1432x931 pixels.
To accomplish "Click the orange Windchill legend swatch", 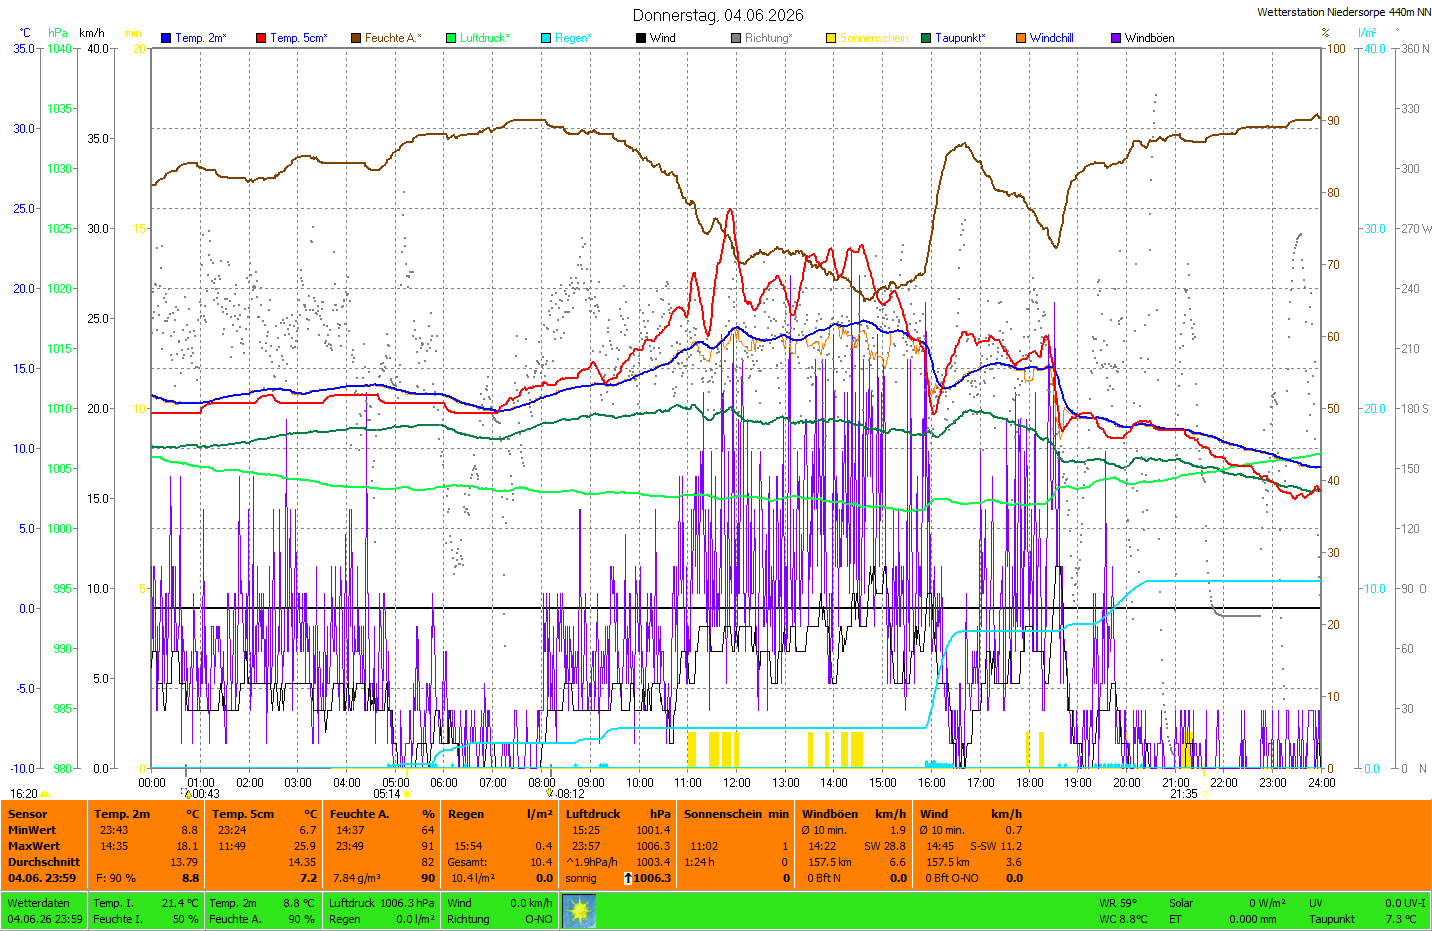I will pyautogui.click(x=1021, y=38).
